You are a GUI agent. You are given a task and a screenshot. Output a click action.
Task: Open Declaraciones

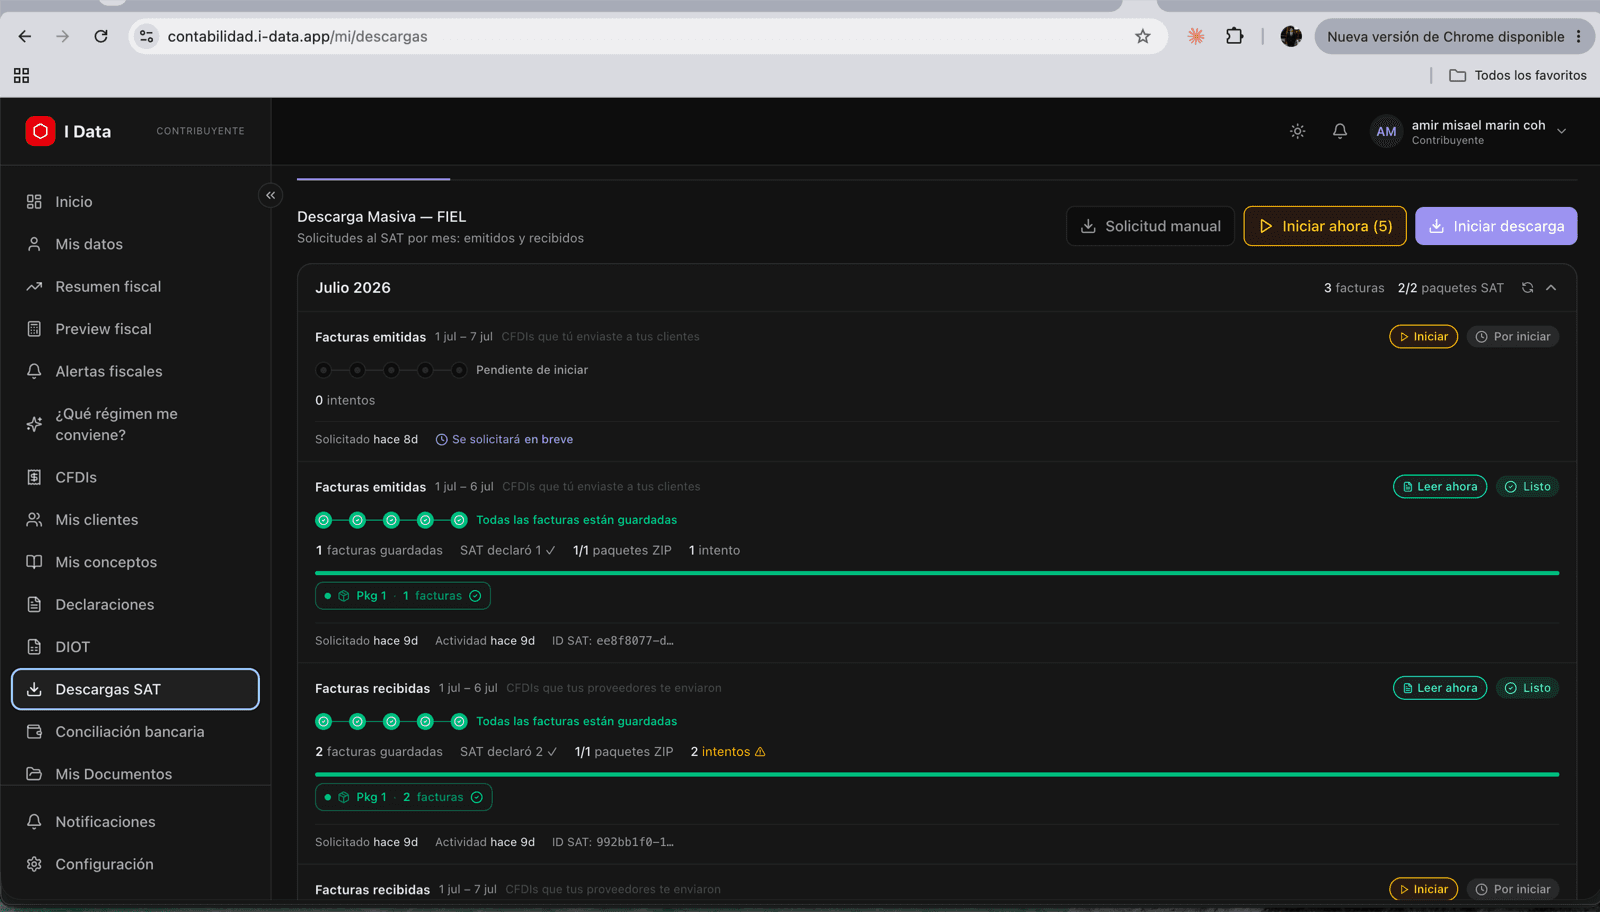pyautogui.click(x=135, y=605)
